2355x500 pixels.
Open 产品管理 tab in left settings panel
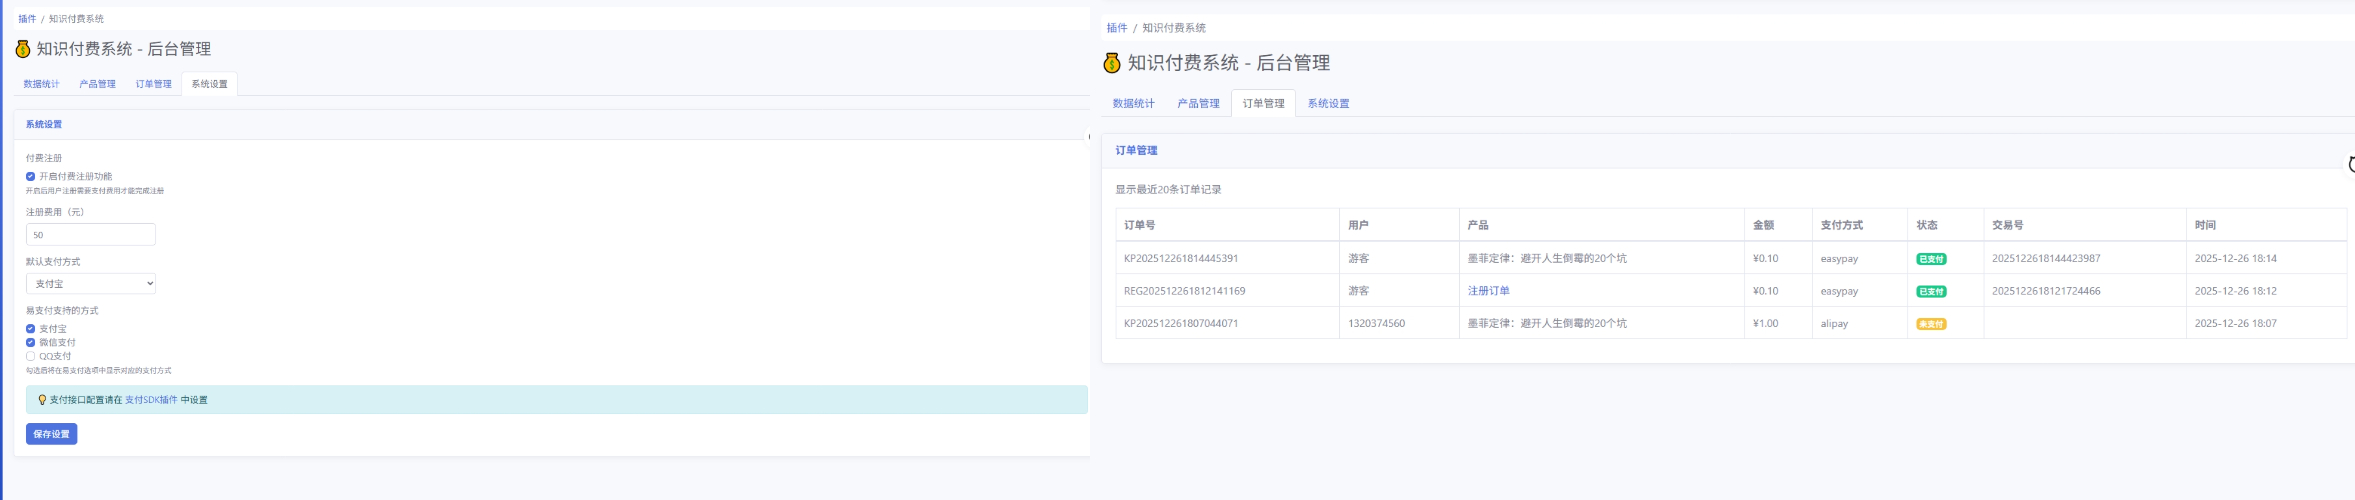[98, 84]
